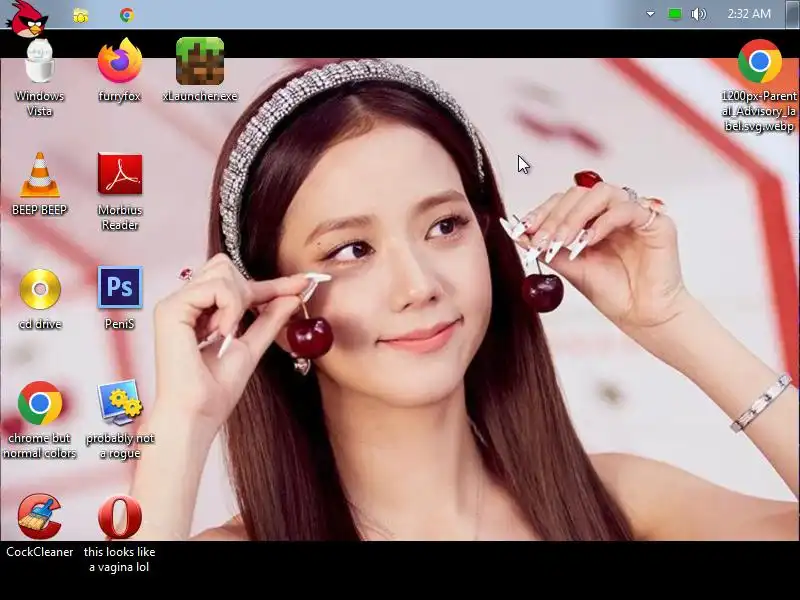Select the red Opera browser icon

[x=120, y=517]
